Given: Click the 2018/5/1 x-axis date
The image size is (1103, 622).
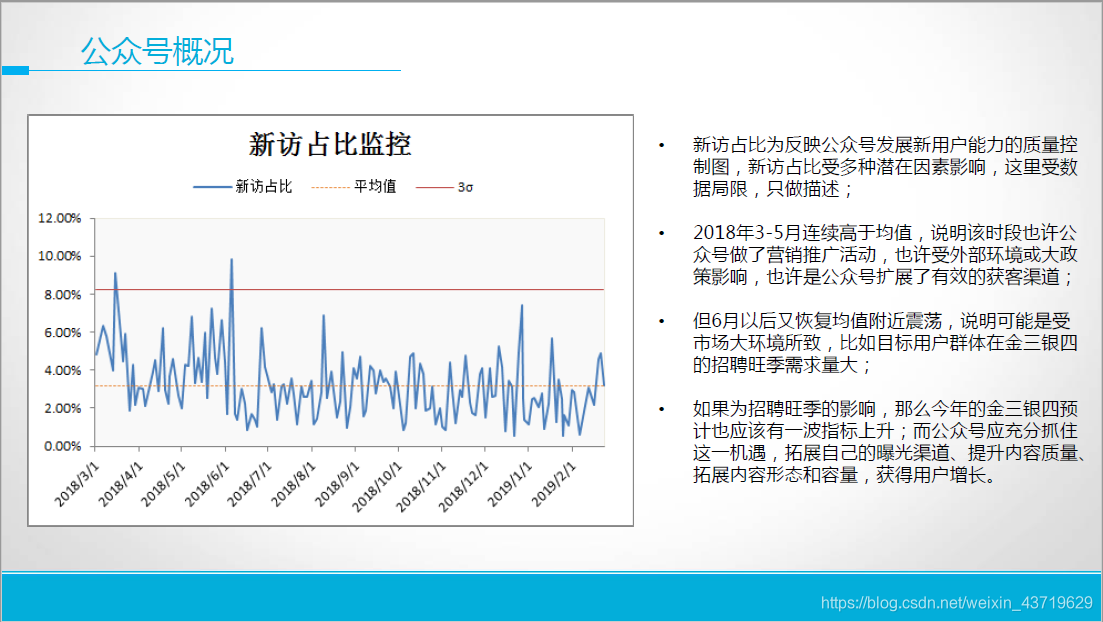Looking at the screenshot, I should click(x=162, y=484).
